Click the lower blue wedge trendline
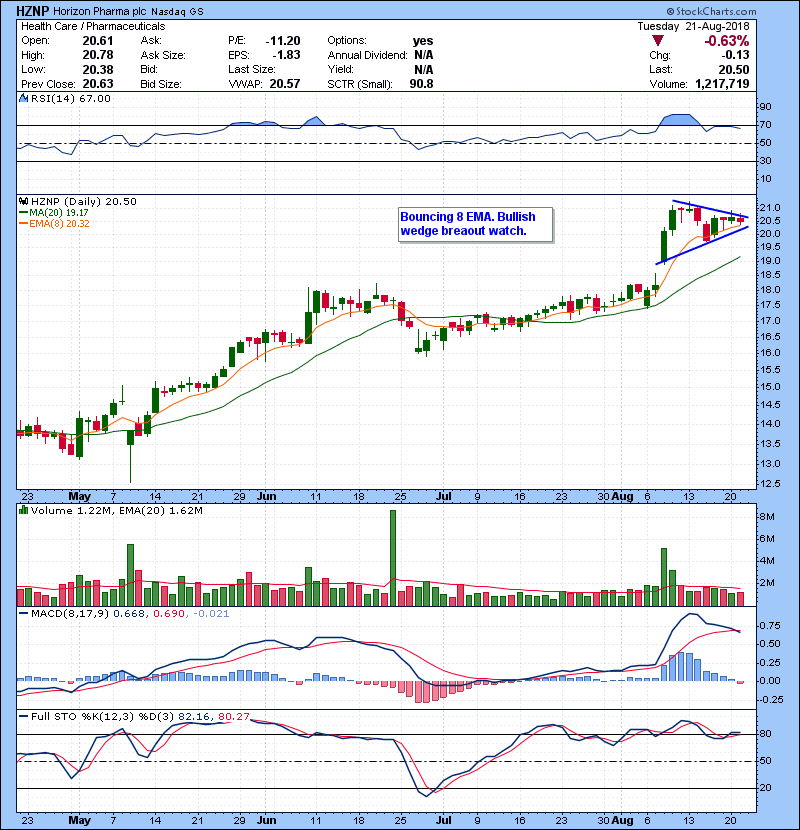The height and width of the screenshot is (830, 800). (x=702, y=245)
